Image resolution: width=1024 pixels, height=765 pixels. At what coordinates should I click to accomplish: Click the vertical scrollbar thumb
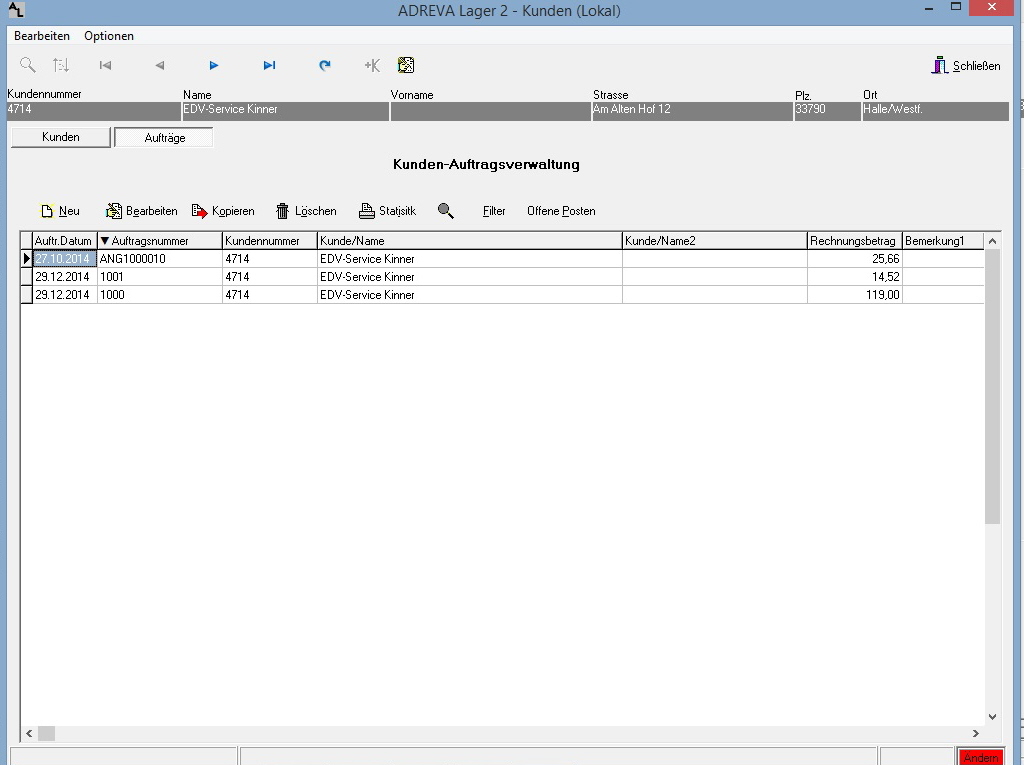(992, 386)
